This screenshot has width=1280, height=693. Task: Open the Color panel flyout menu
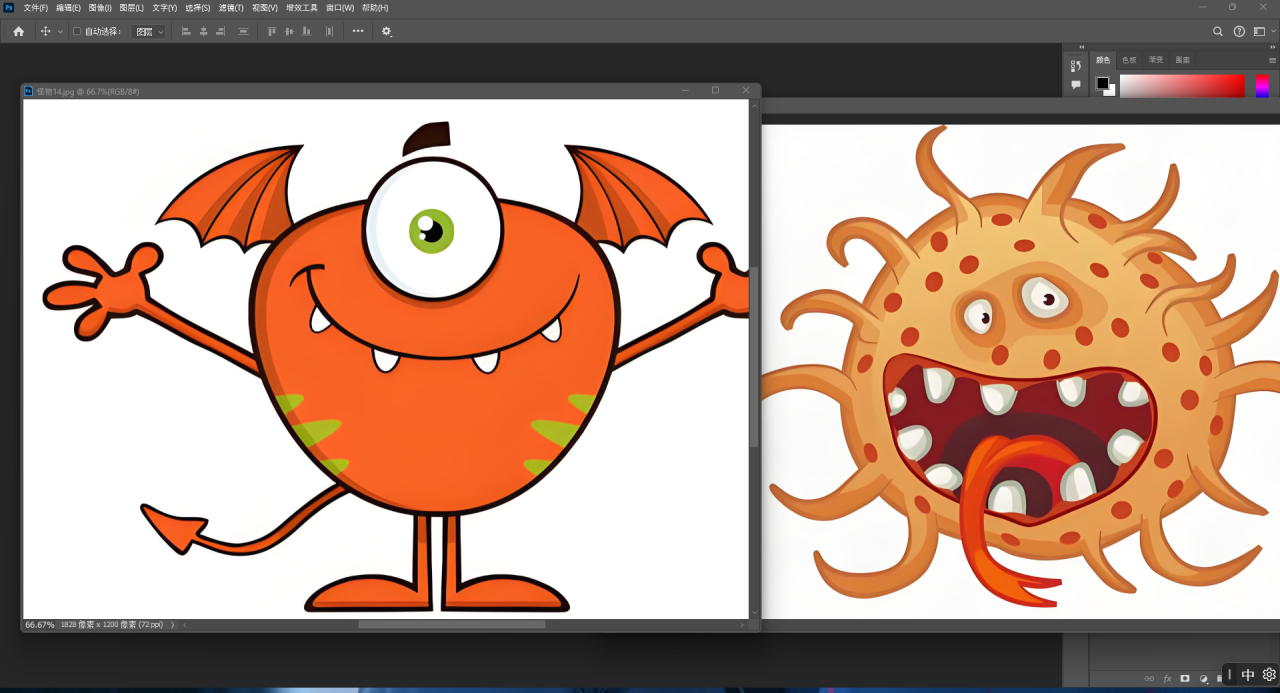click(1272, 60)
